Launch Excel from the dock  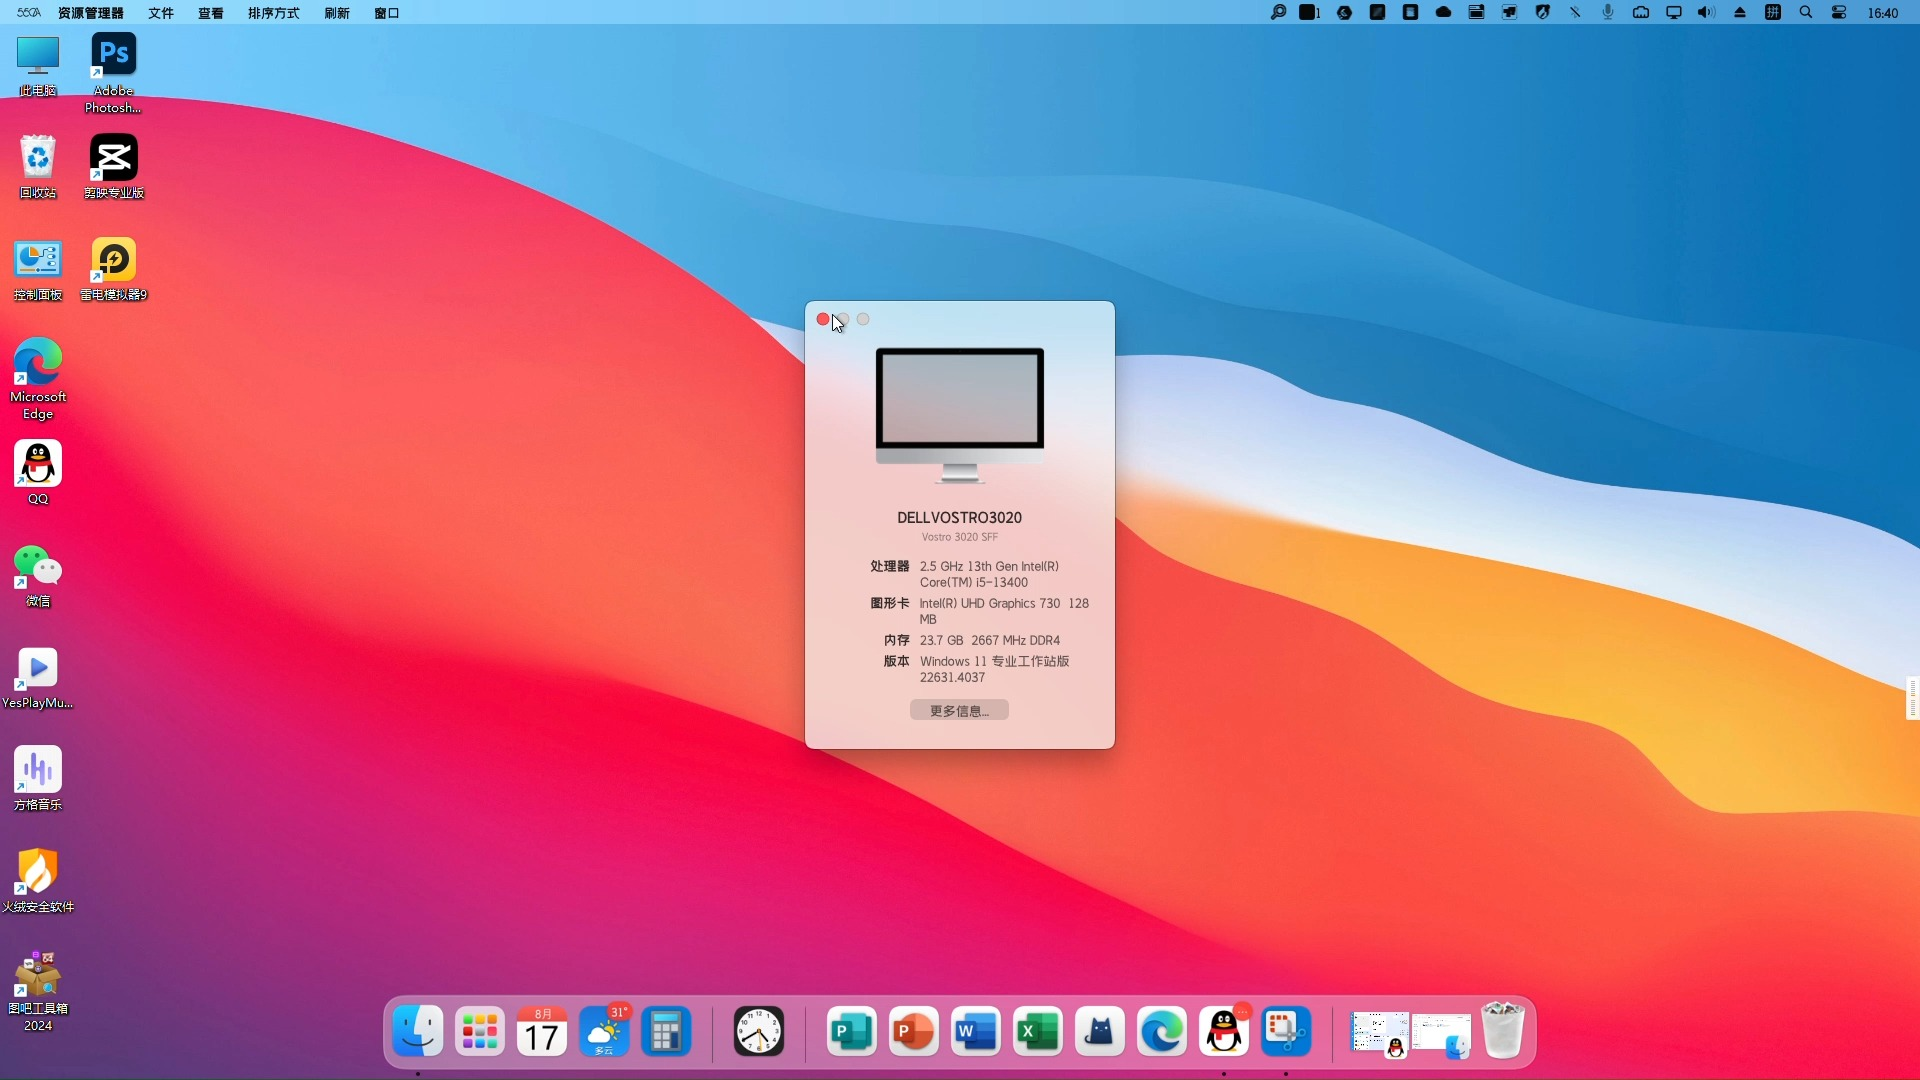(1038, 1031)
